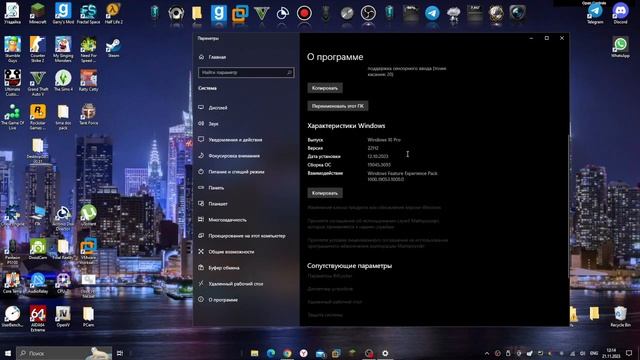Open the VMware Workstation shortcut

pyautogui.click(x=88, y=251)
